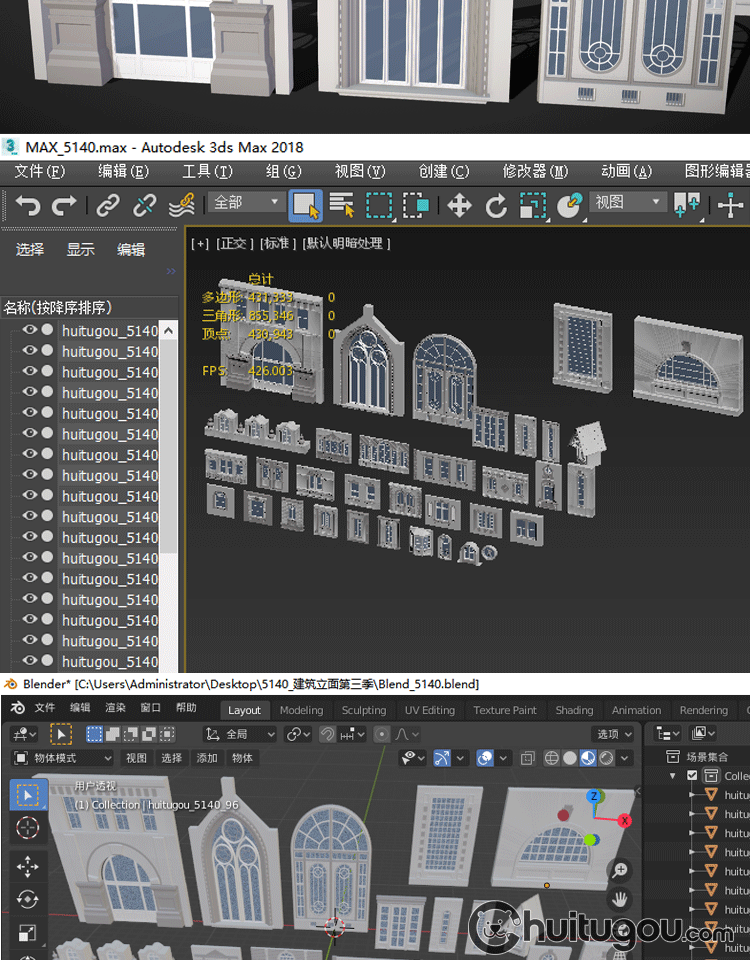Activate the Select and Link chain tool
Viewport: 750px width, 960px height.
coord(108,204)
